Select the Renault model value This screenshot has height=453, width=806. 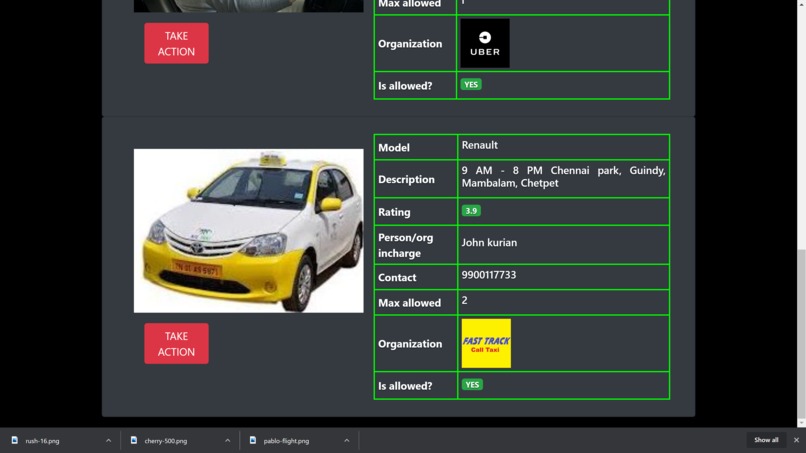pos(479,145)
